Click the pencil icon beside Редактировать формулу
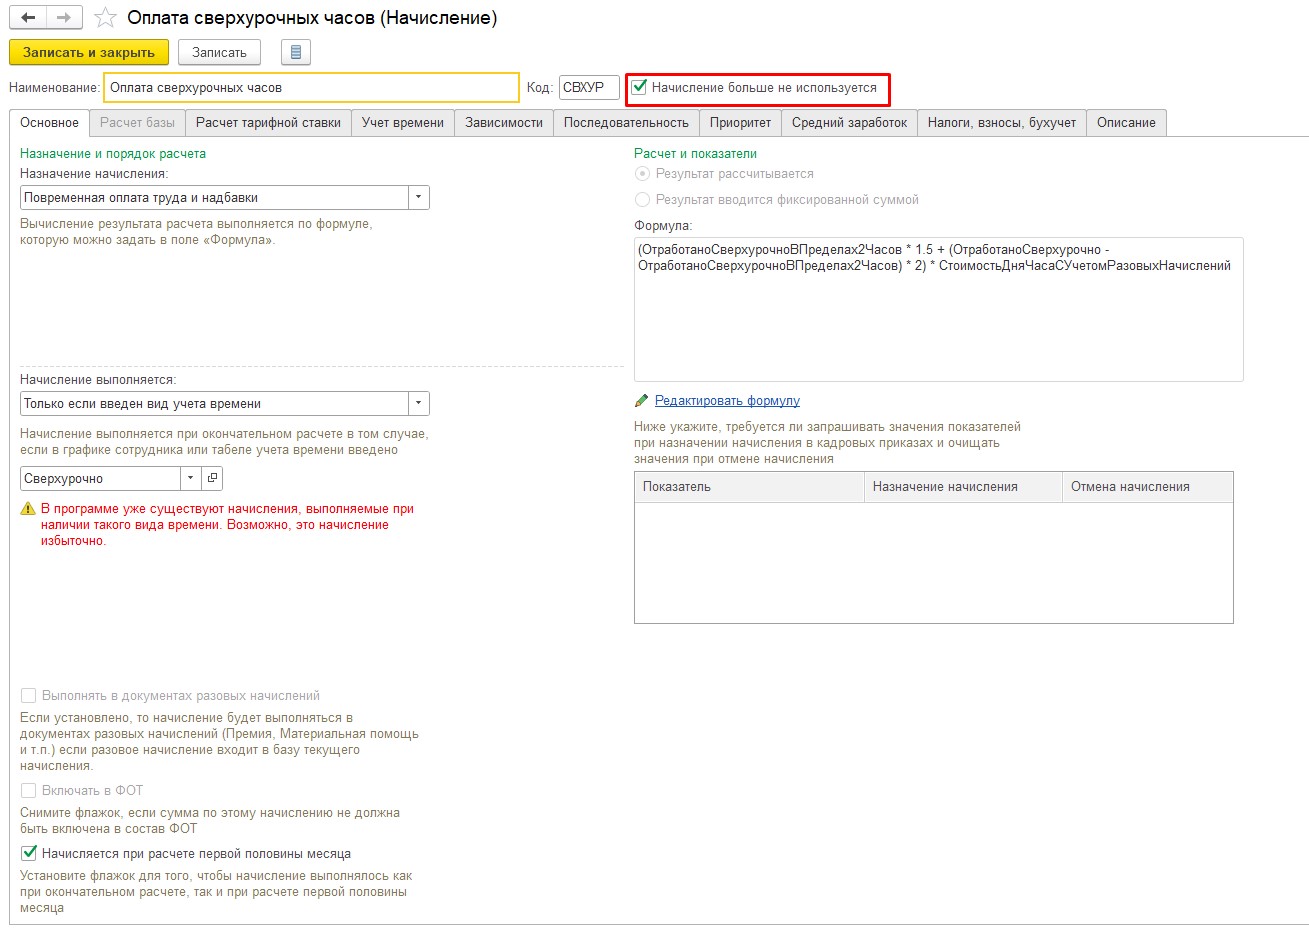Viewport: 1309px width, 929px height. click(x=642, y=401)
